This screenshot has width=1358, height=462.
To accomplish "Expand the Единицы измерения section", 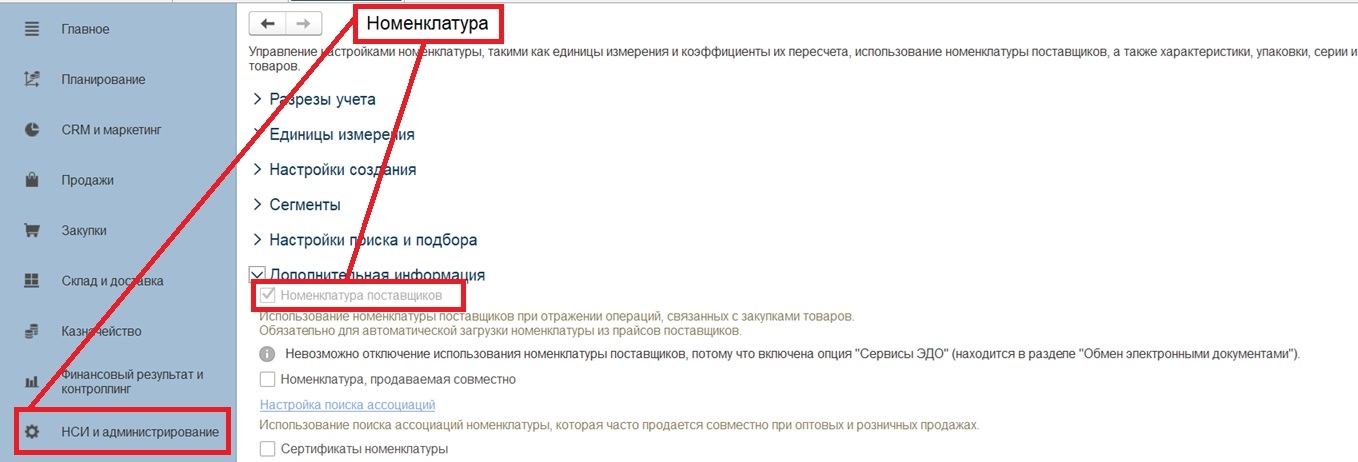I will pos(258,134).
